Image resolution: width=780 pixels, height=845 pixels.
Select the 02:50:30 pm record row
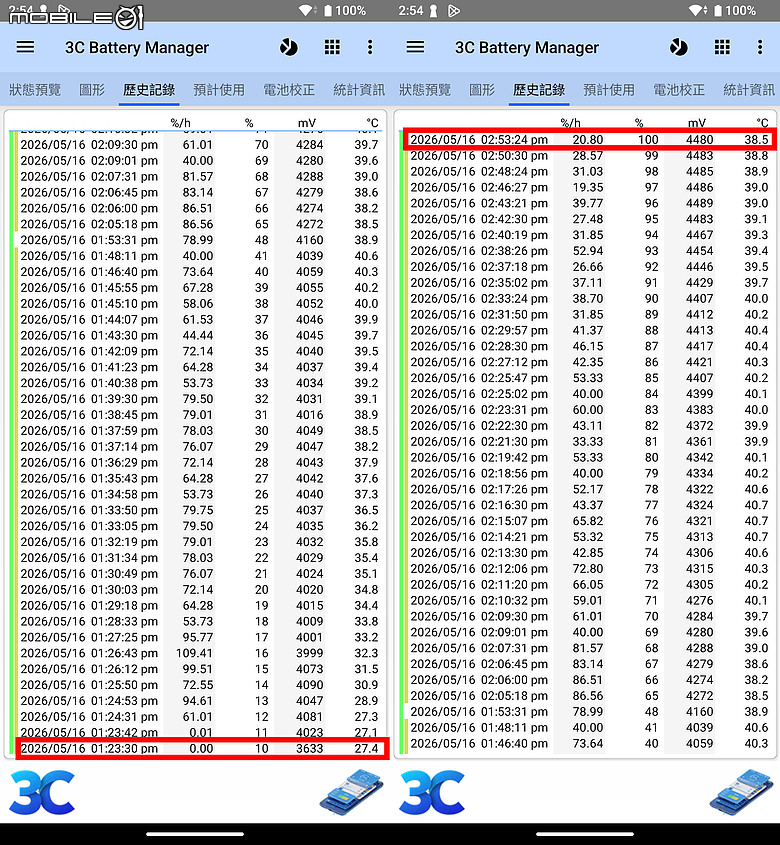(x=589, y=156)
